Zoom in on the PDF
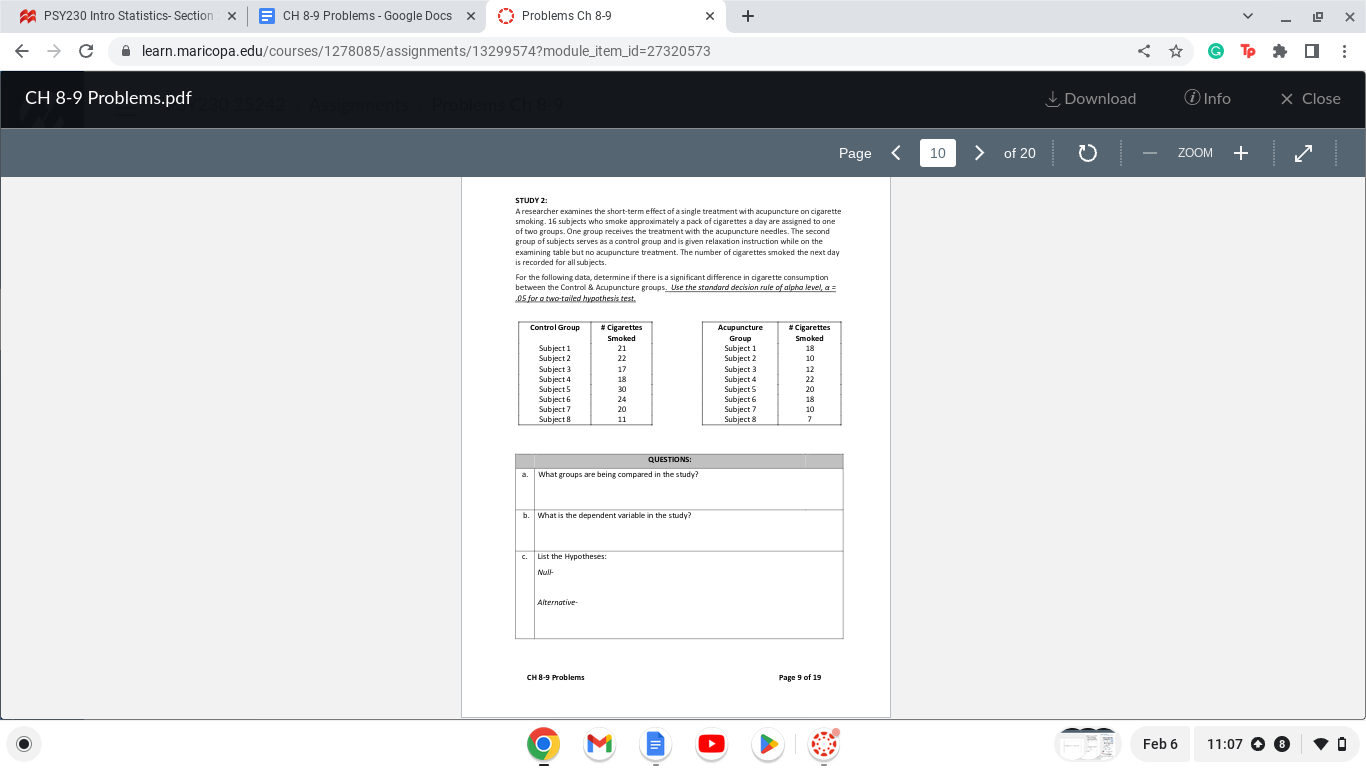1366x768 pixels. [x=1241, y=153]
